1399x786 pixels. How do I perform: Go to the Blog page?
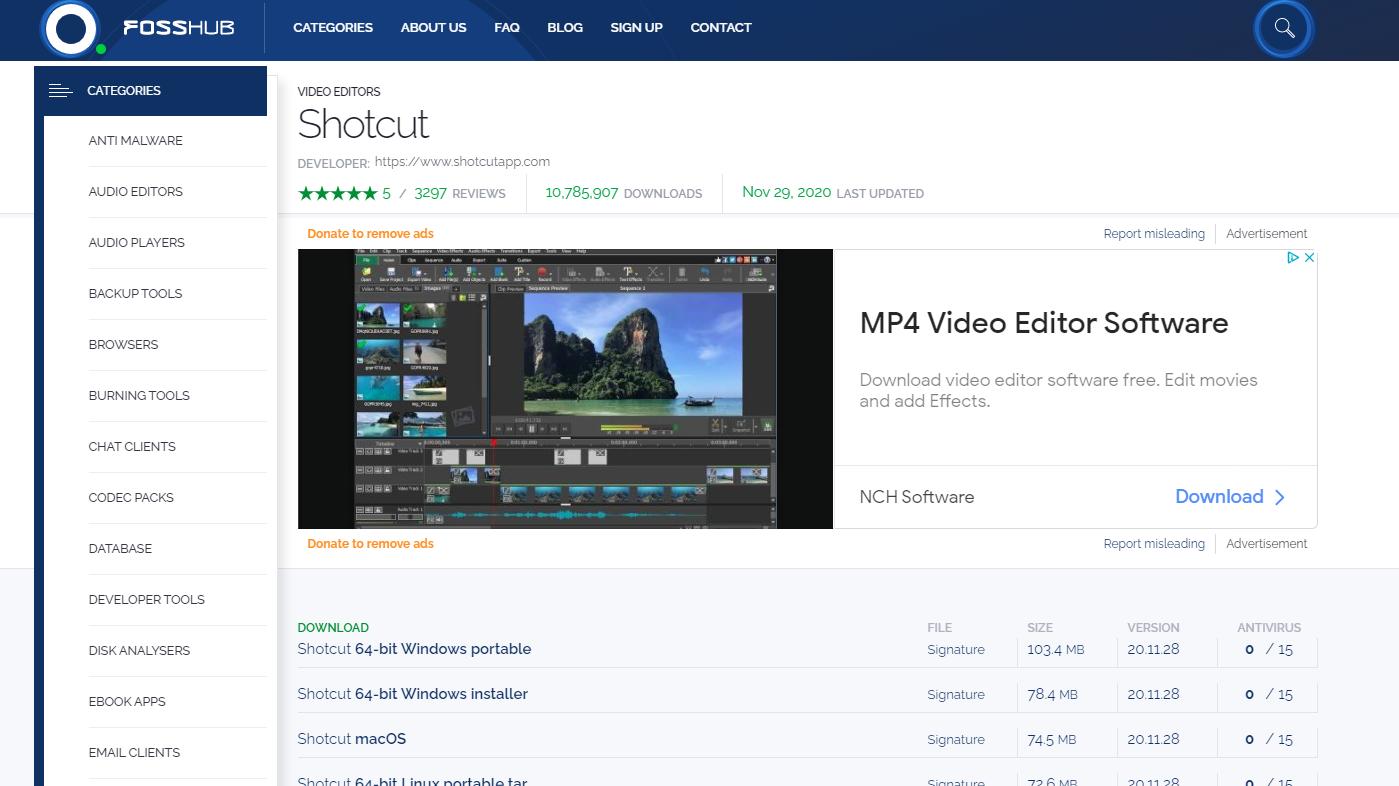click(x=565, y=28)
